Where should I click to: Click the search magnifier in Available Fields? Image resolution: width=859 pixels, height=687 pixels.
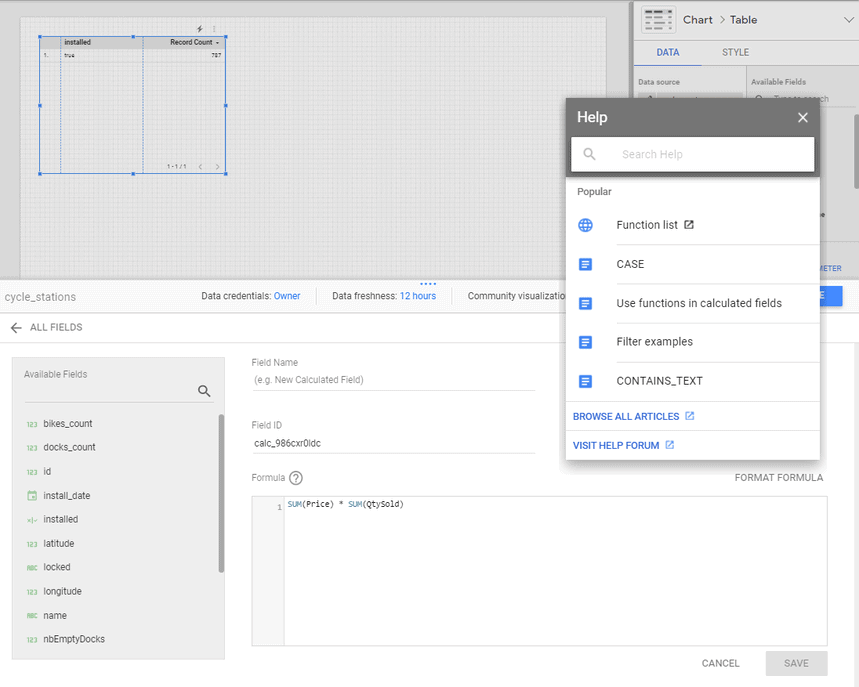pos(204,392)
